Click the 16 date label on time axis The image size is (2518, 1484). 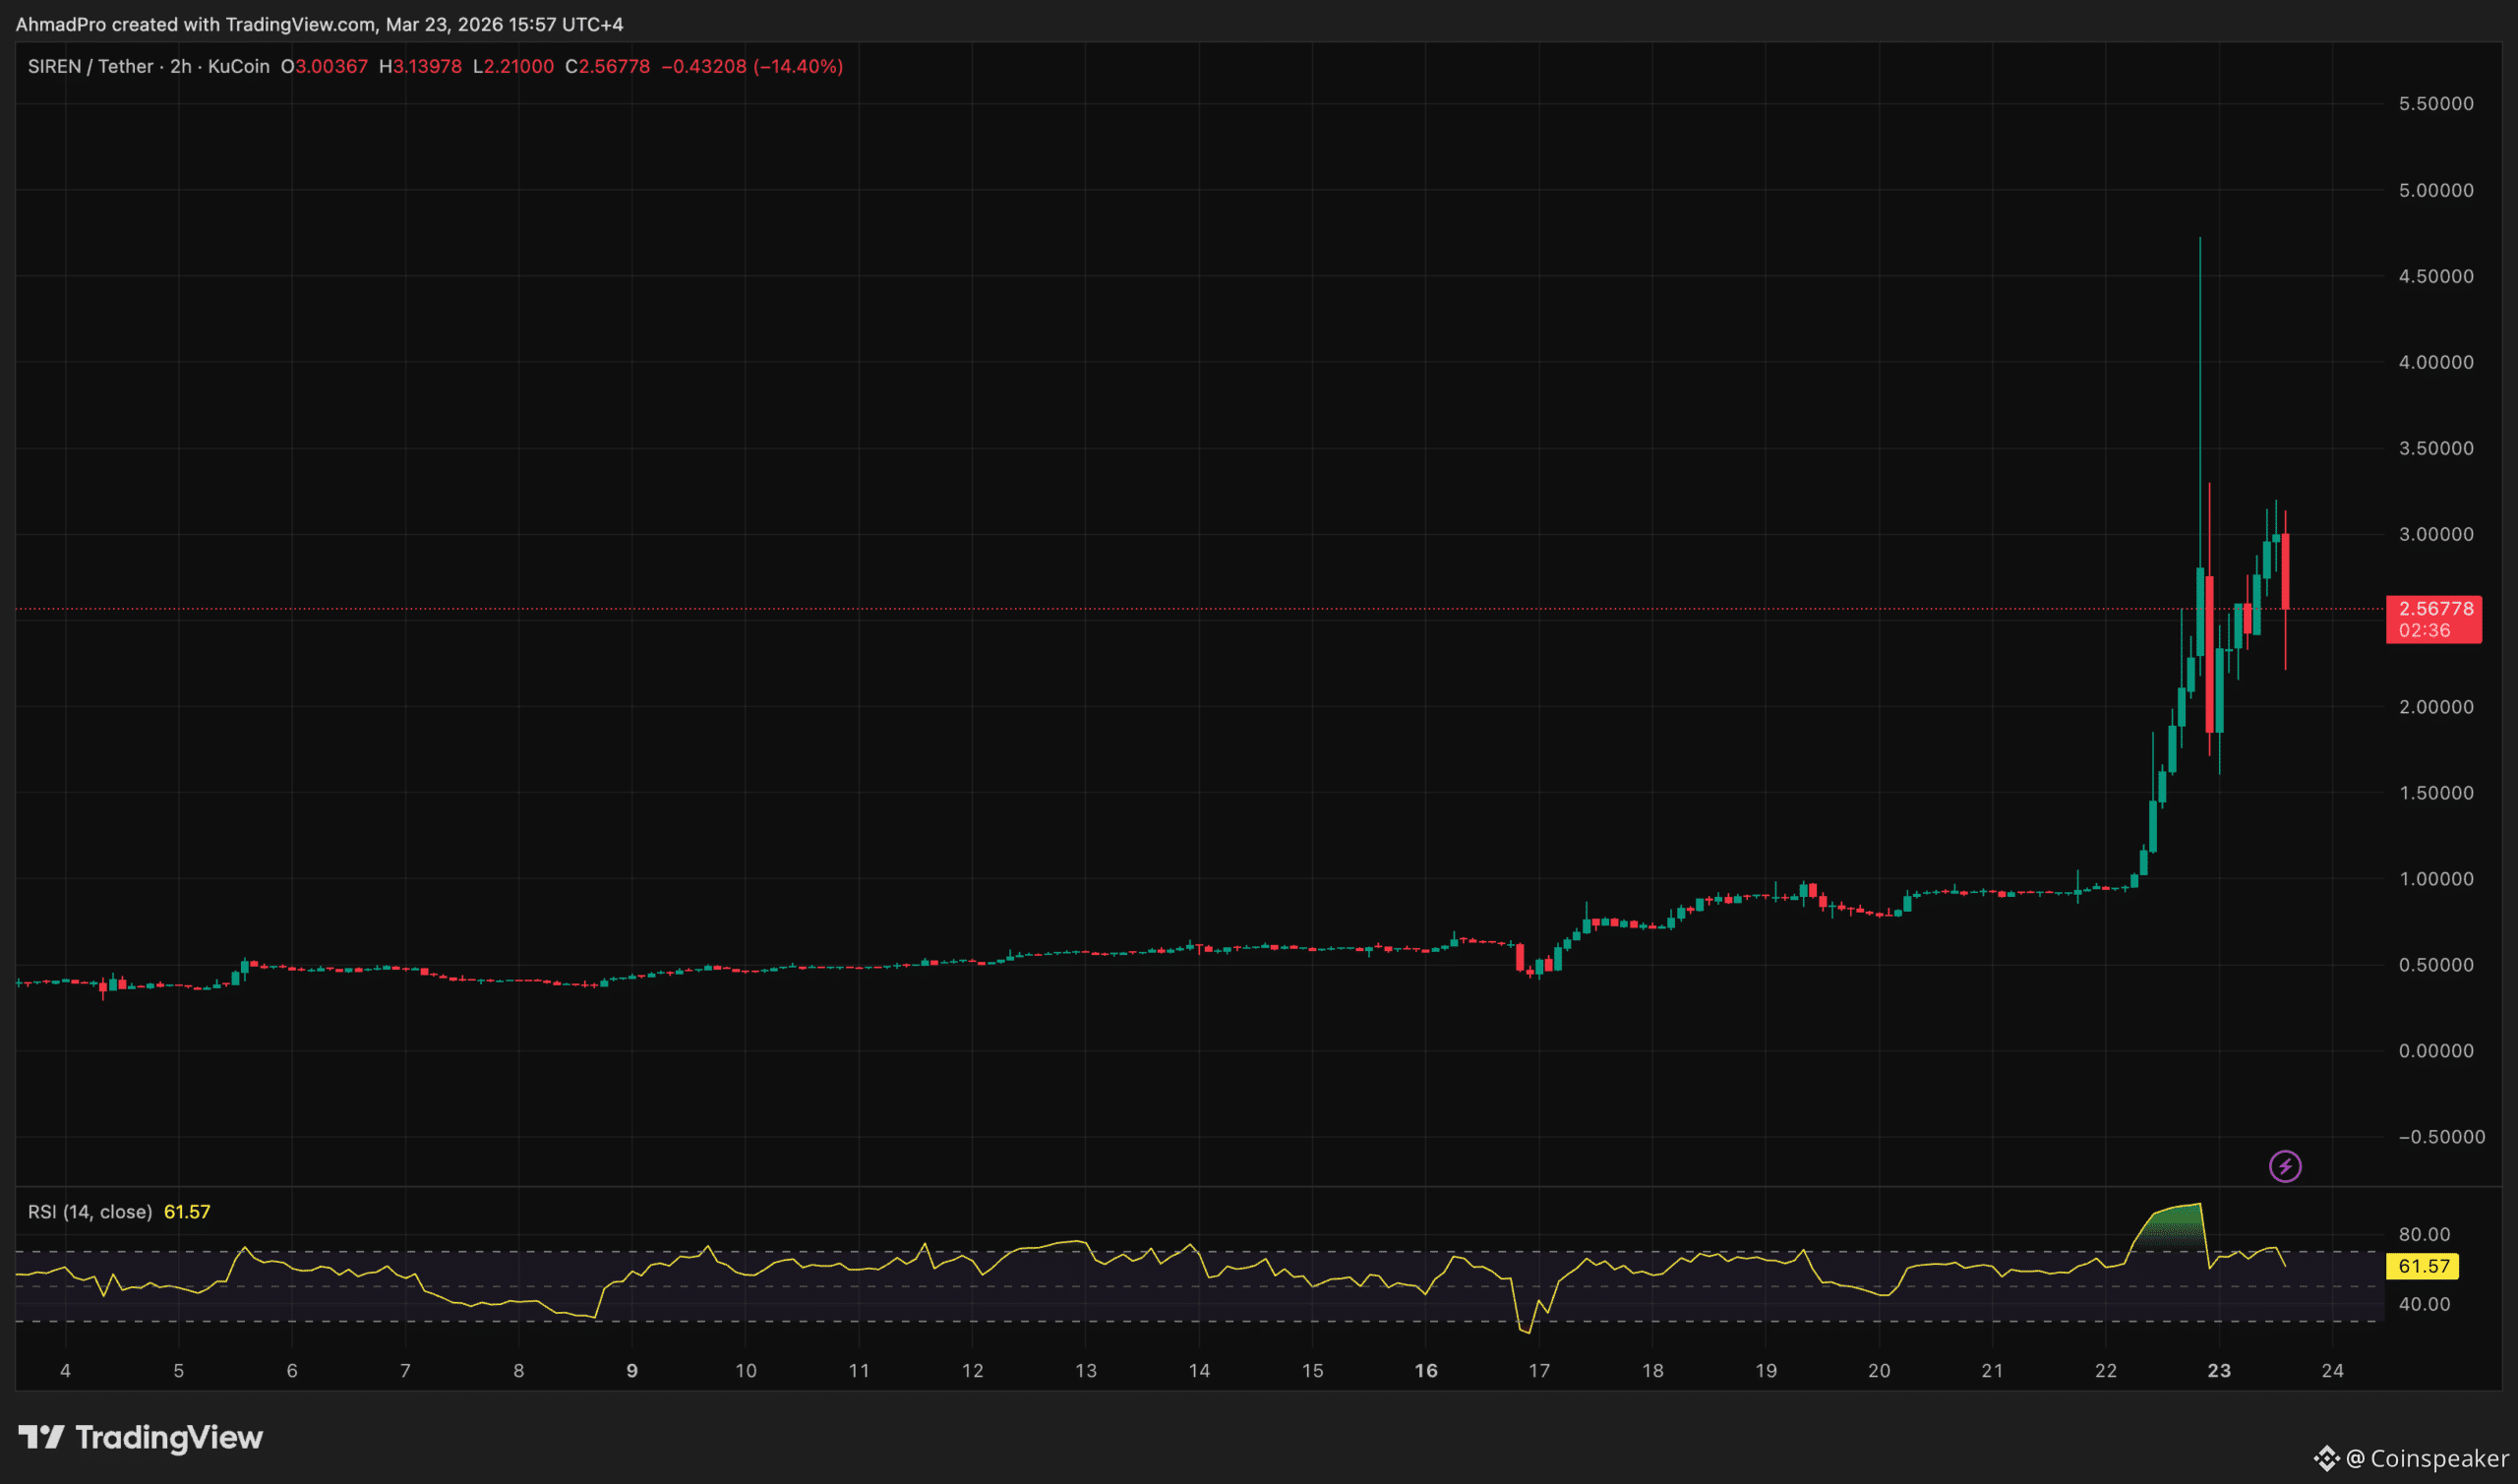click(1425, 1371)
